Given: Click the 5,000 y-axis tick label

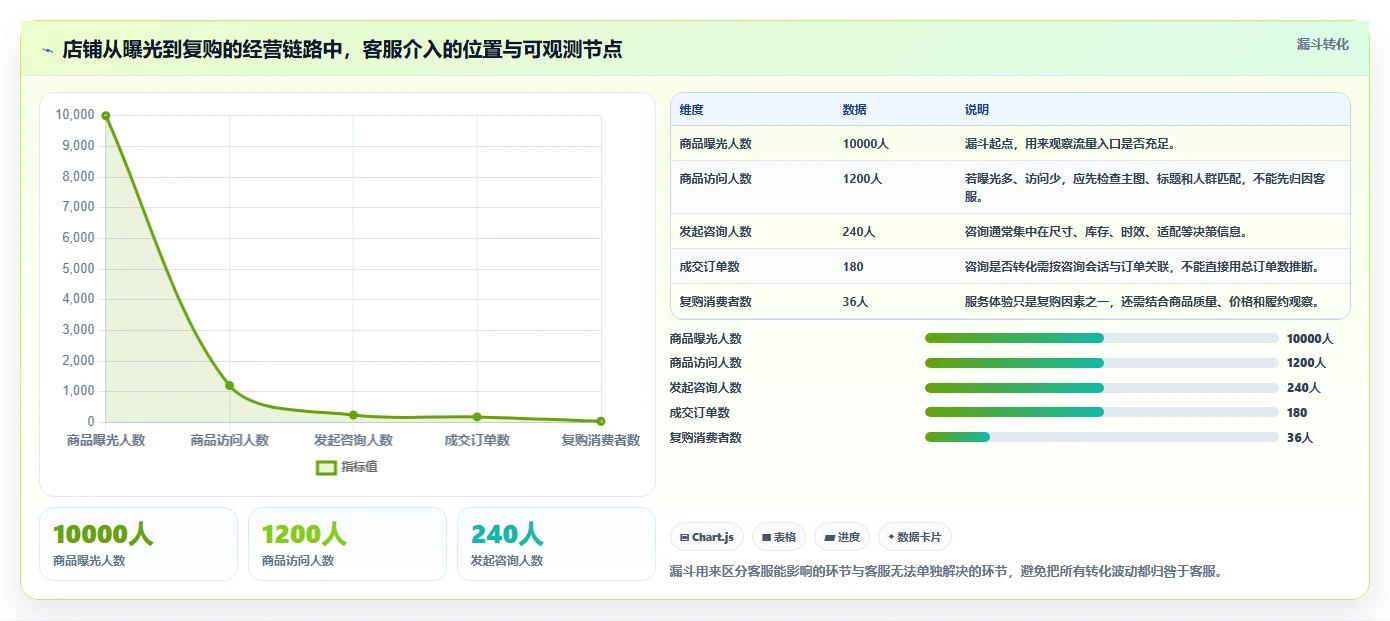Looking at the screenshot, I should 78,269.
